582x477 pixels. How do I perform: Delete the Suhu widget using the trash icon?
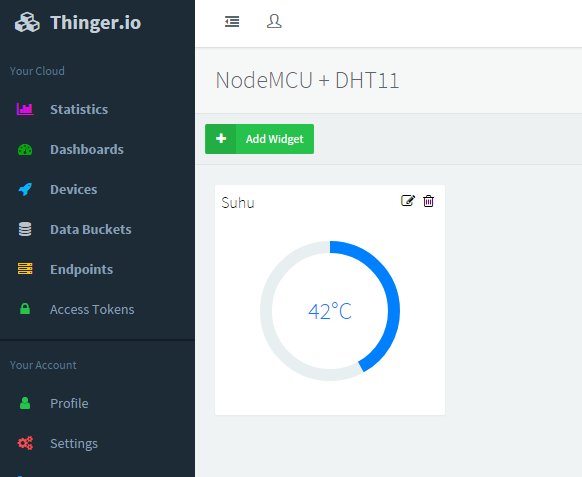coord(428,201)
